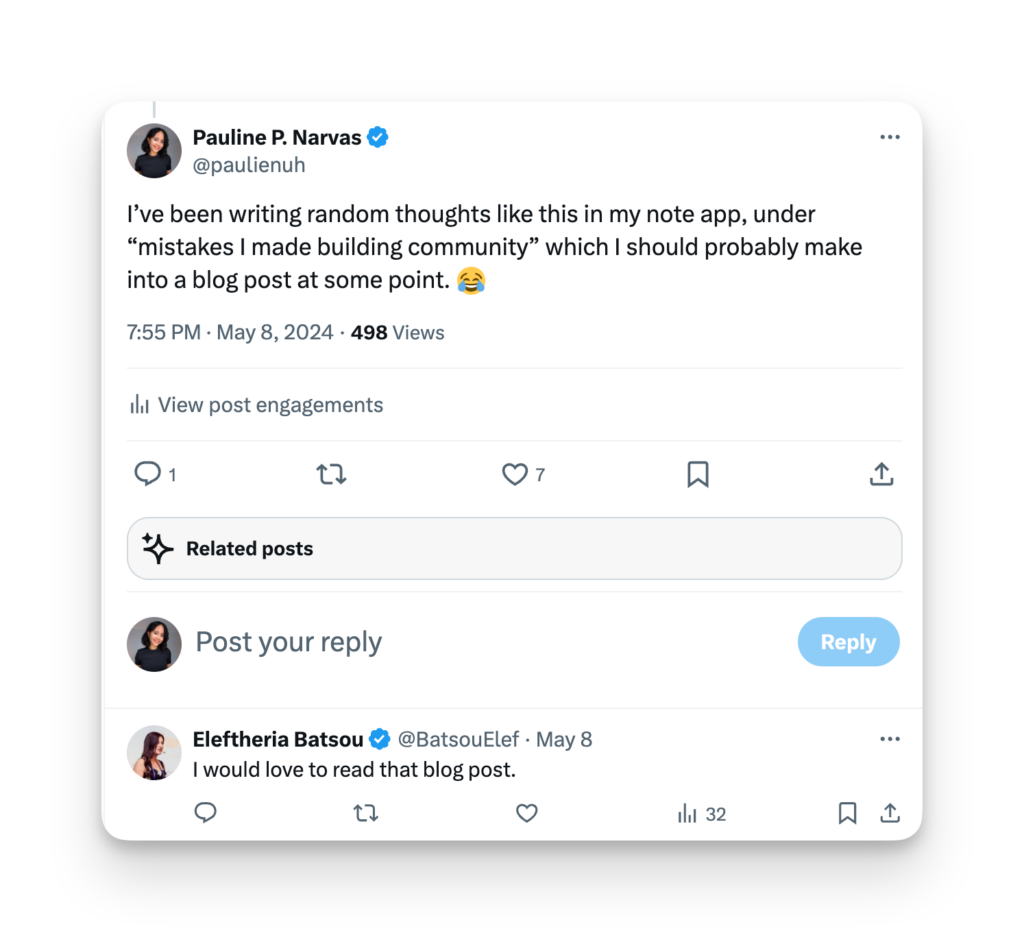Visit profile @paulienuh
Screen dimensions: 1024x942
point(249,164)
